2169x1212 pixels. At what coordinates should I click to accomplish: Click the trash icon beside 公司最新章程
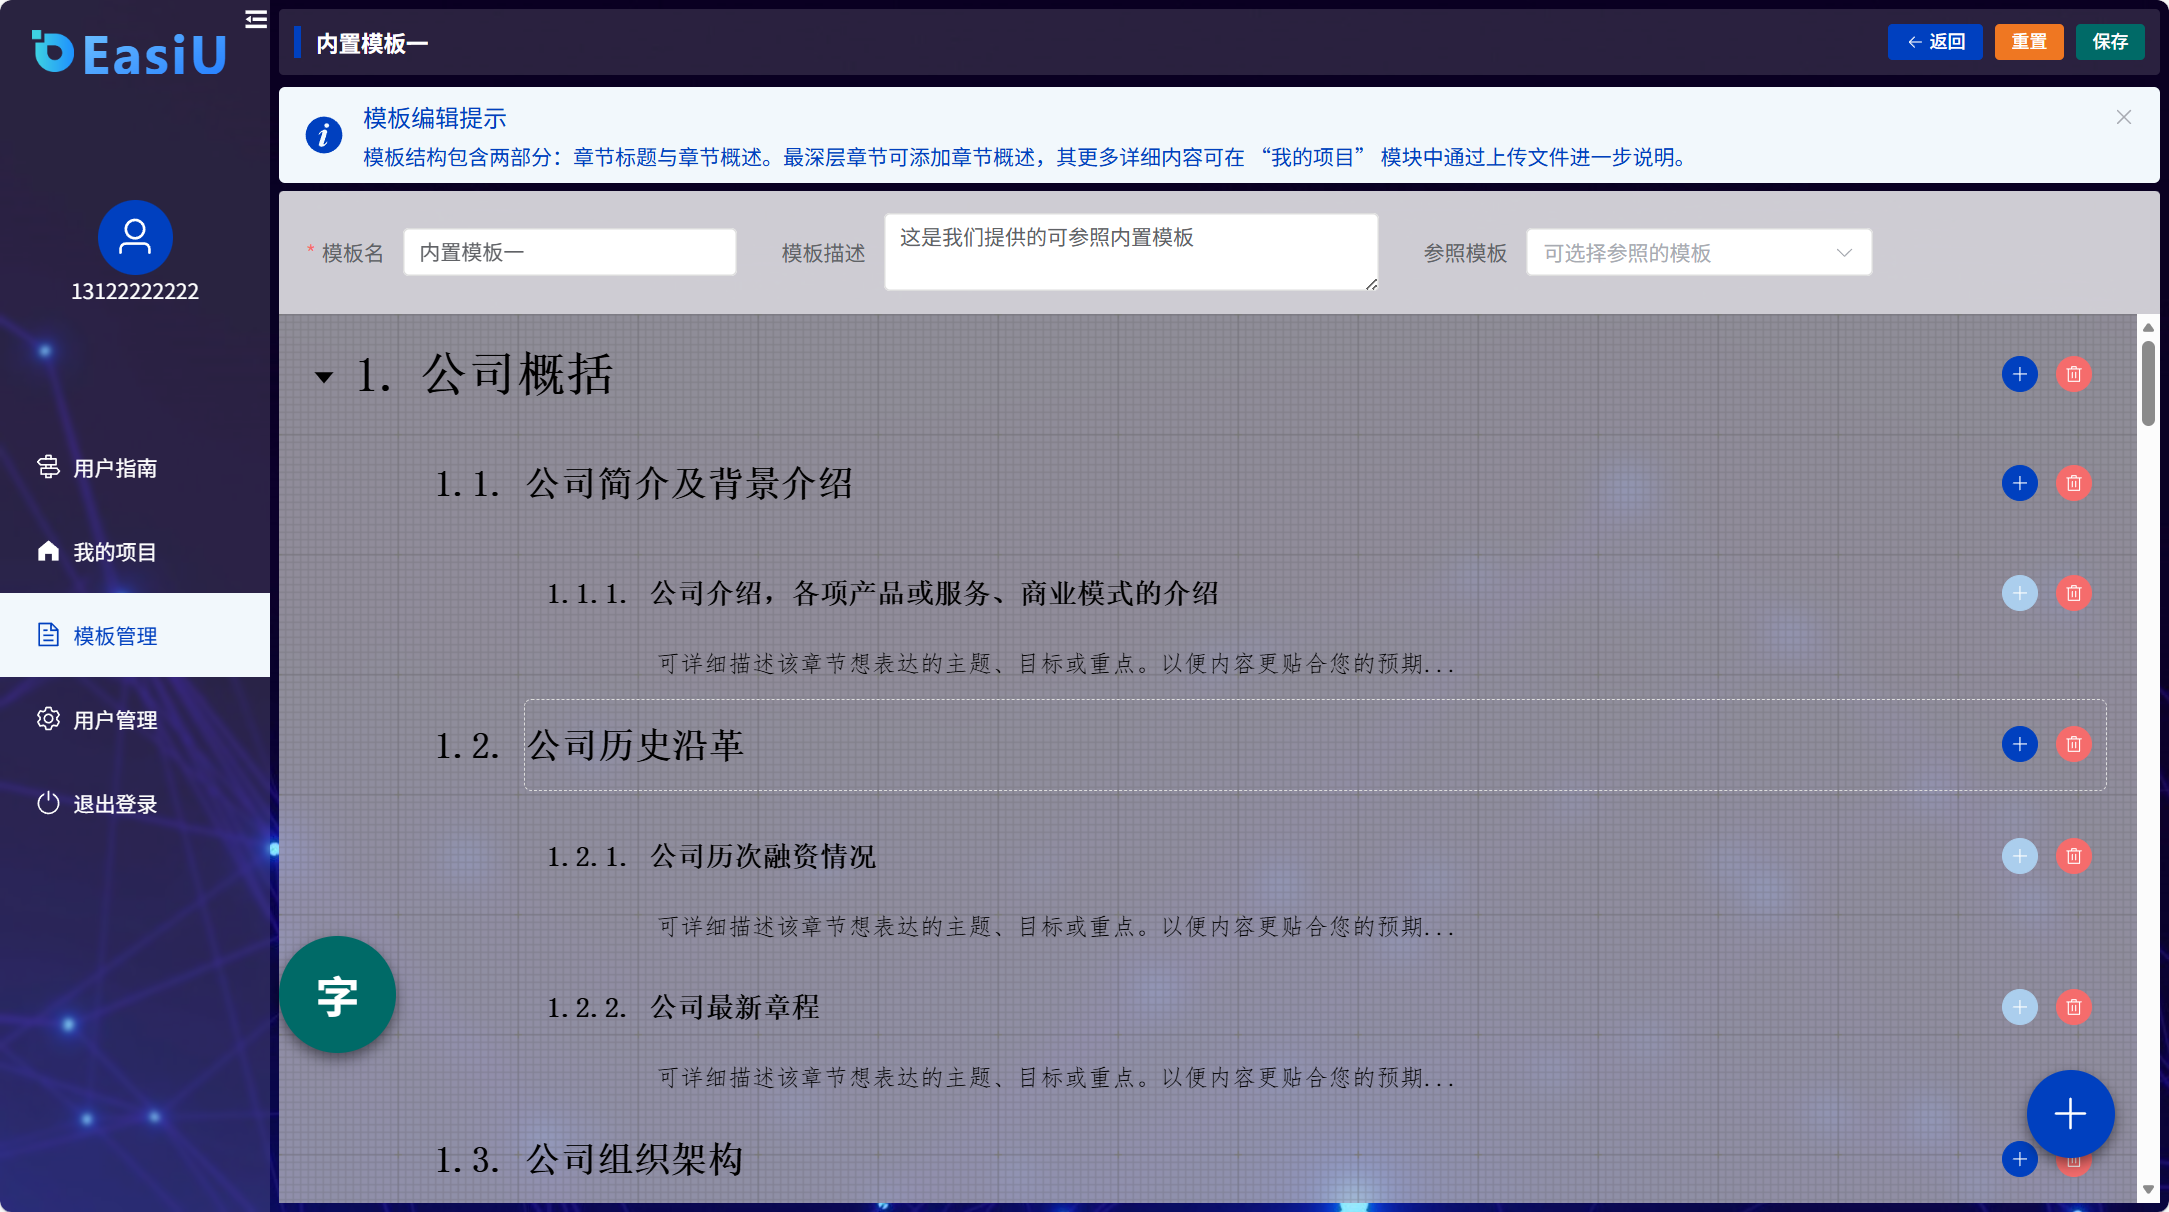point(2073,1007)
